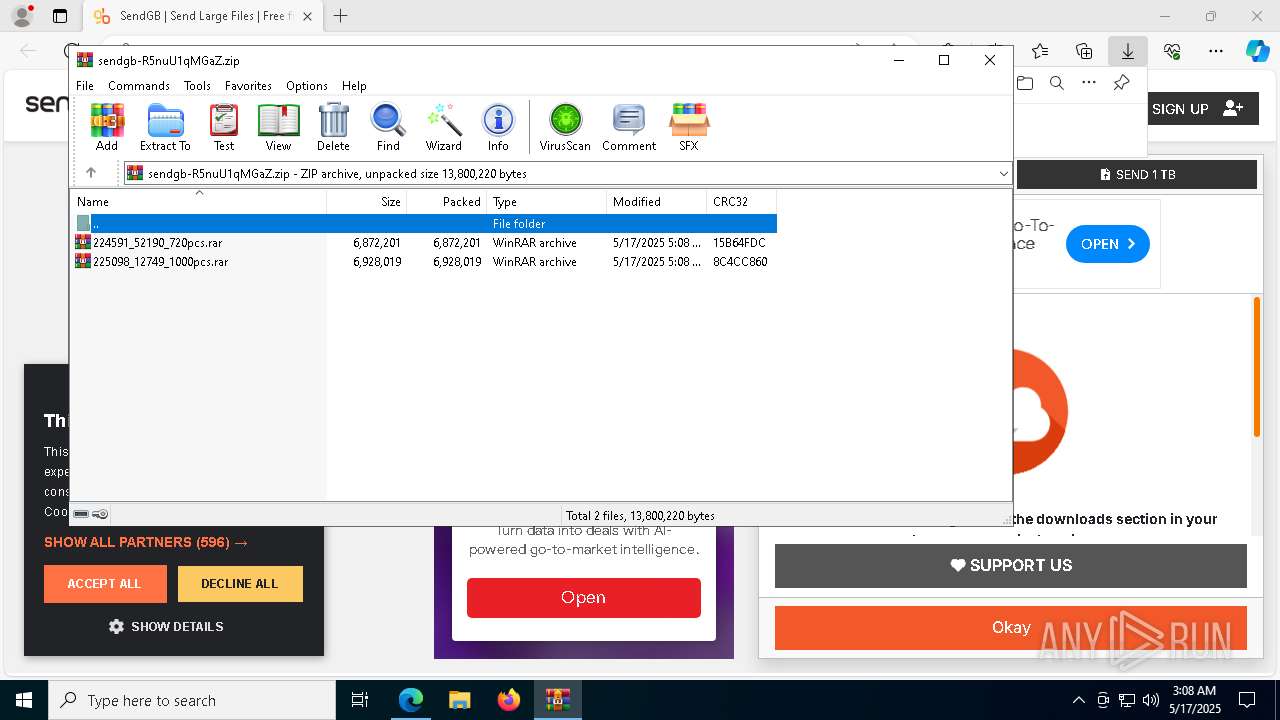Open the Commands menu
The width and height of the screenshot is (1280, 720).
[x=139, y=86]
